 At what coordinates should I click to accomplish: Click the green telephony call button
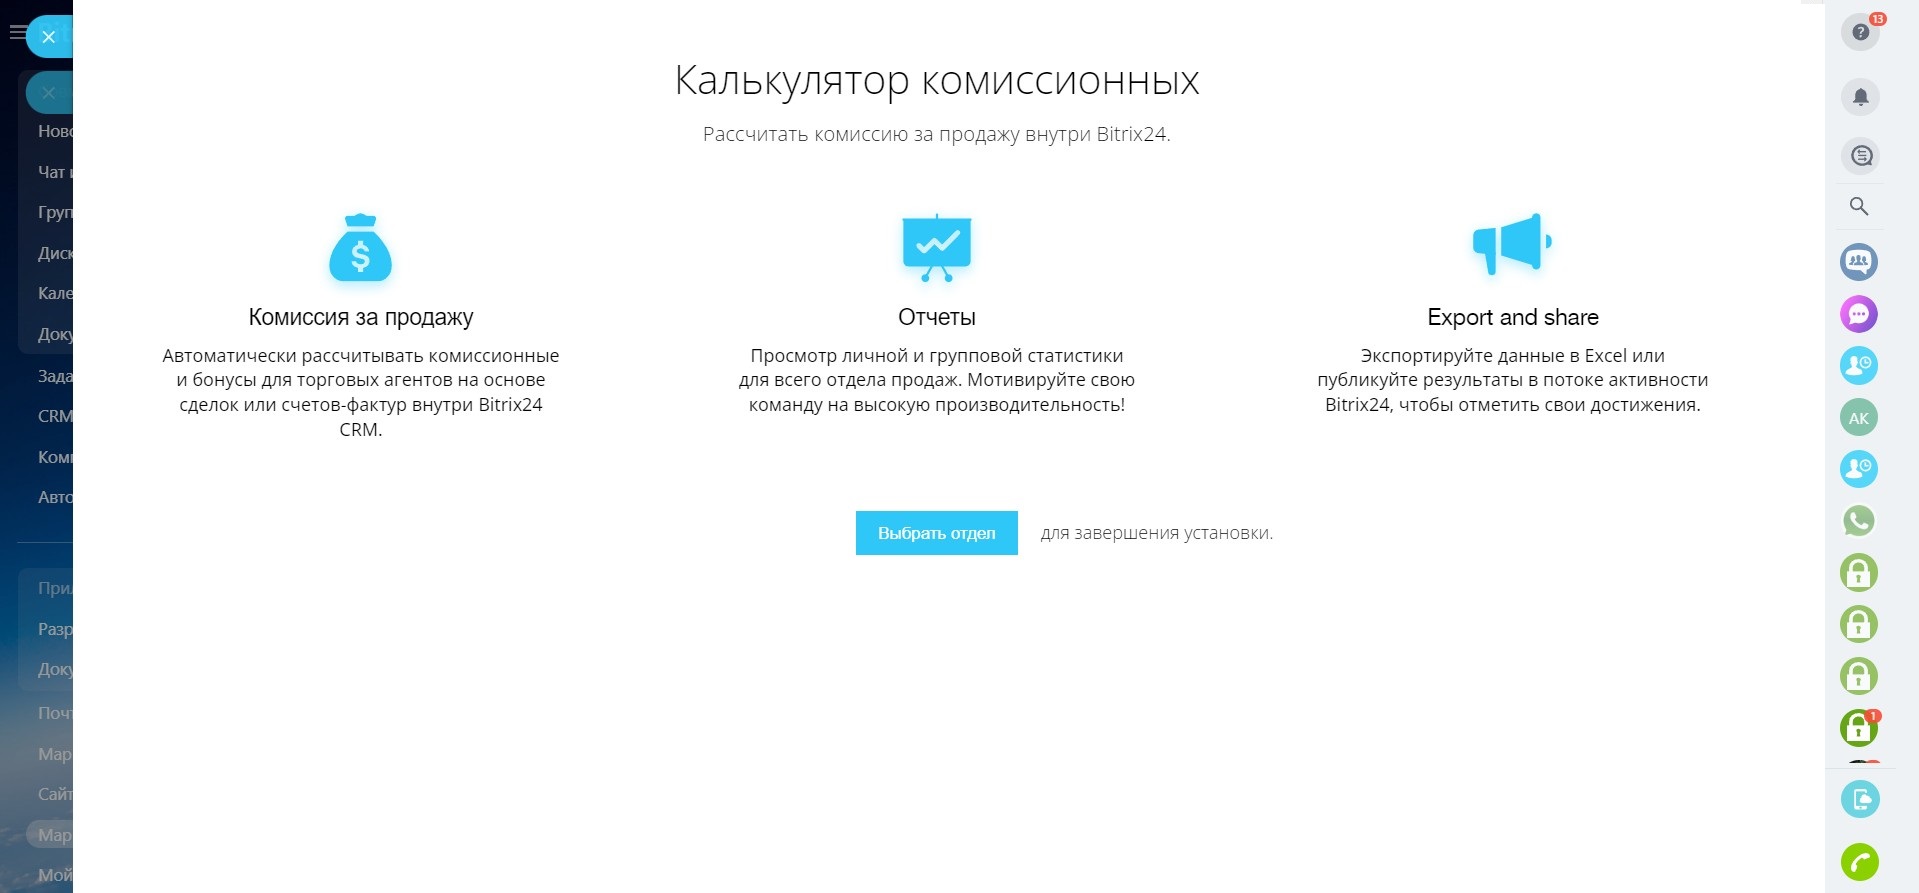point(1860,862)
